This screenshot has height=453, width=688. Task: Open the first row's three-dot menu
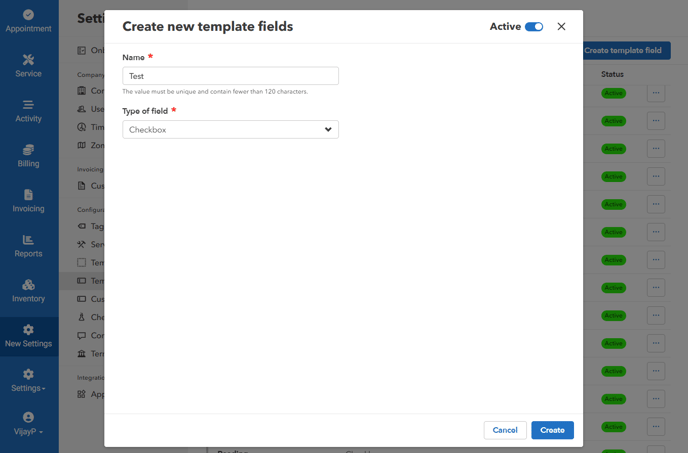tap(655, 93)
